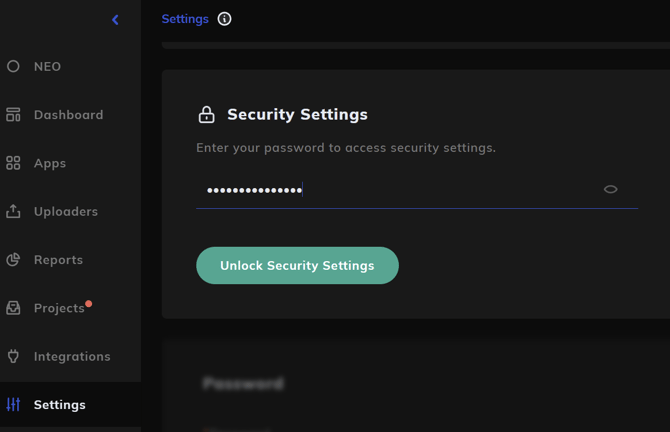Click the red Projects notification dot
Image resolution: width=670 pixels, height=432 pixels.
pos(89,303)
